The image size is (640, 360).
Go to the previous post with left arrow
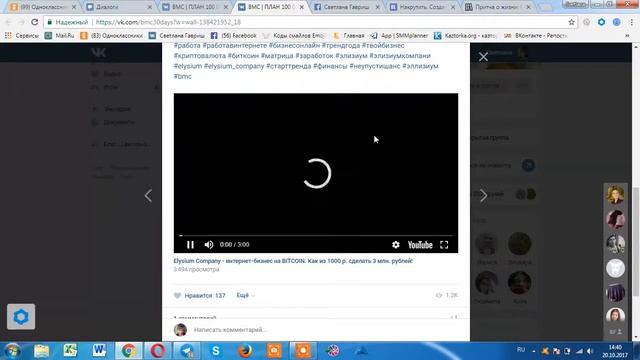[148, 196]
